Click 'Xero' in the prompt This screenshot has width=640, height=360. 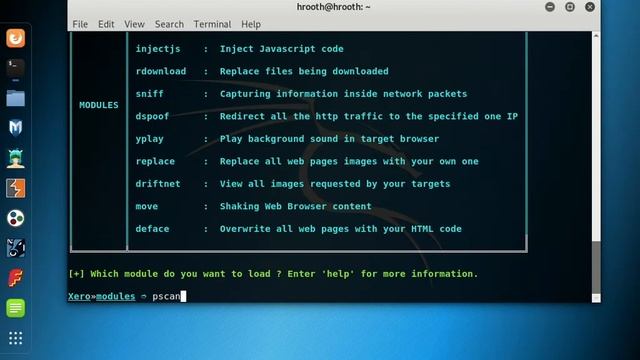79,296
